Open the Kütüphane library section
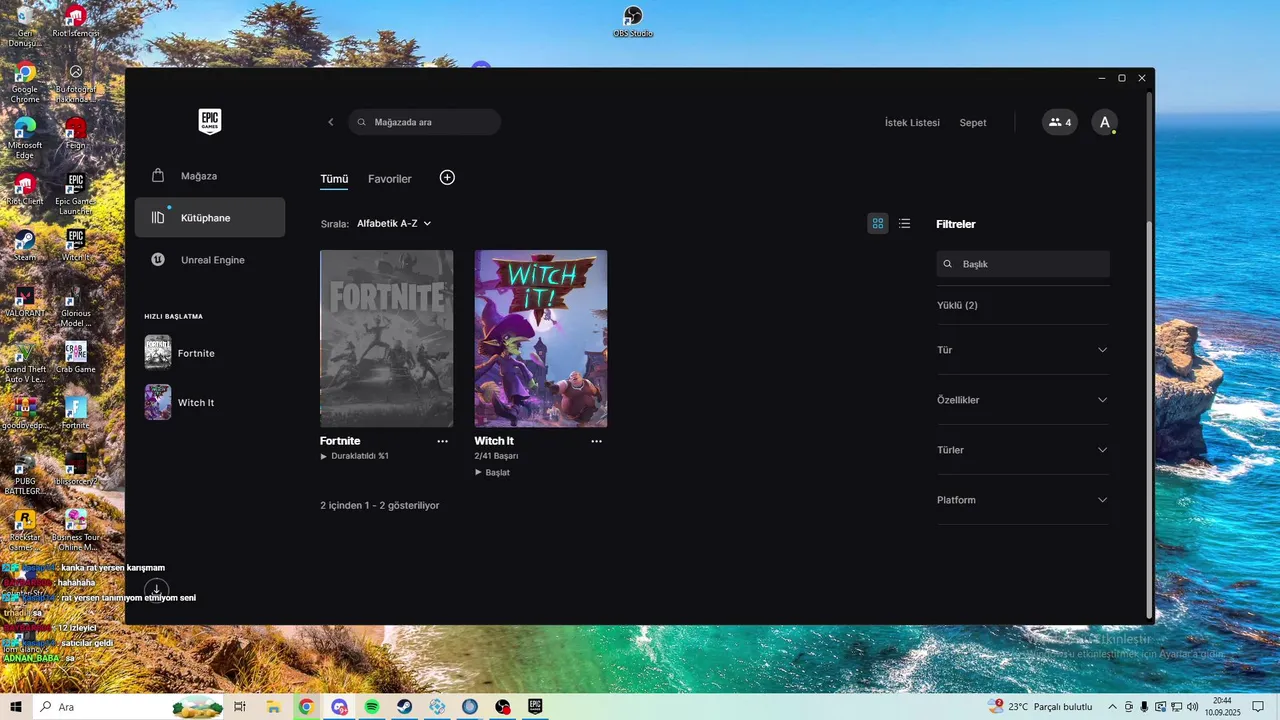 pyautogui.click(x=210, y=217)
